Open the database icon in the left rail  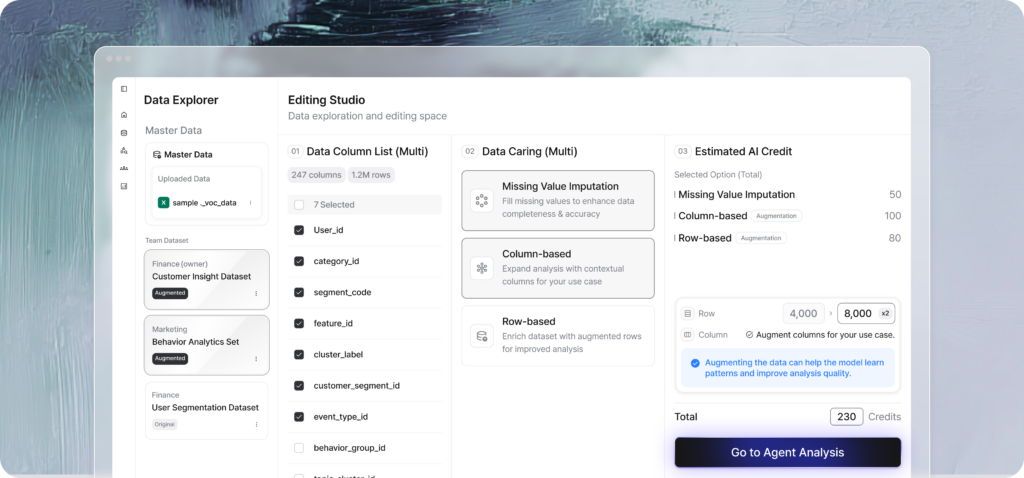pos(124,132)
